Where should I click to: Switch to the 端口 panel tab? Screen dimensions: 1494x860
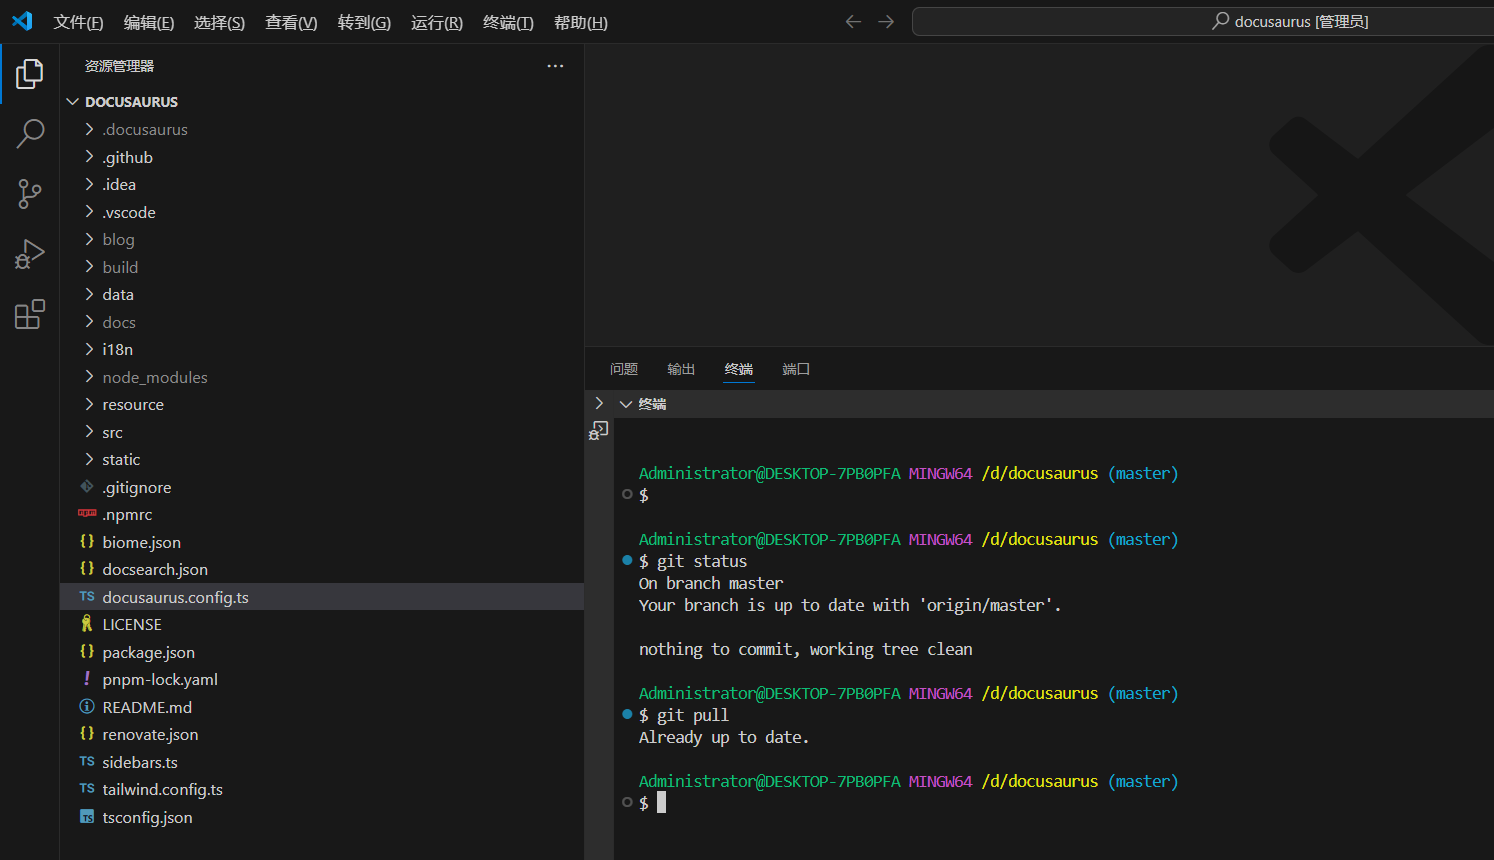[x=796, y=369]
